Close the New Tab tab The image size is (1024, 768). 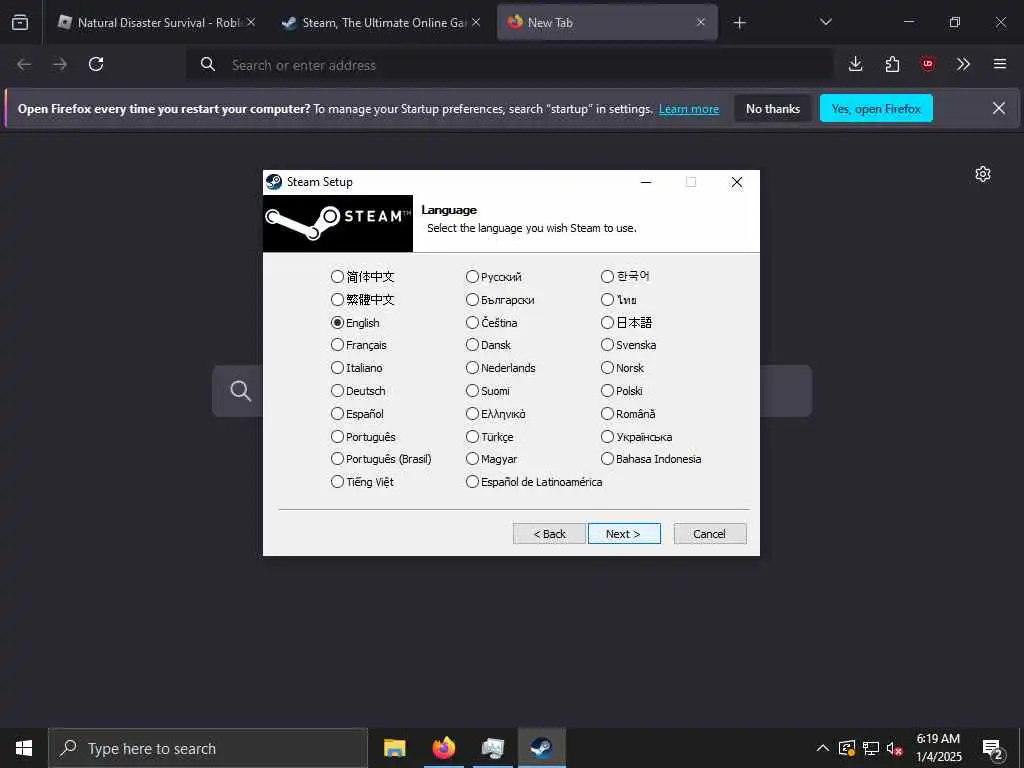click(701, 22)
